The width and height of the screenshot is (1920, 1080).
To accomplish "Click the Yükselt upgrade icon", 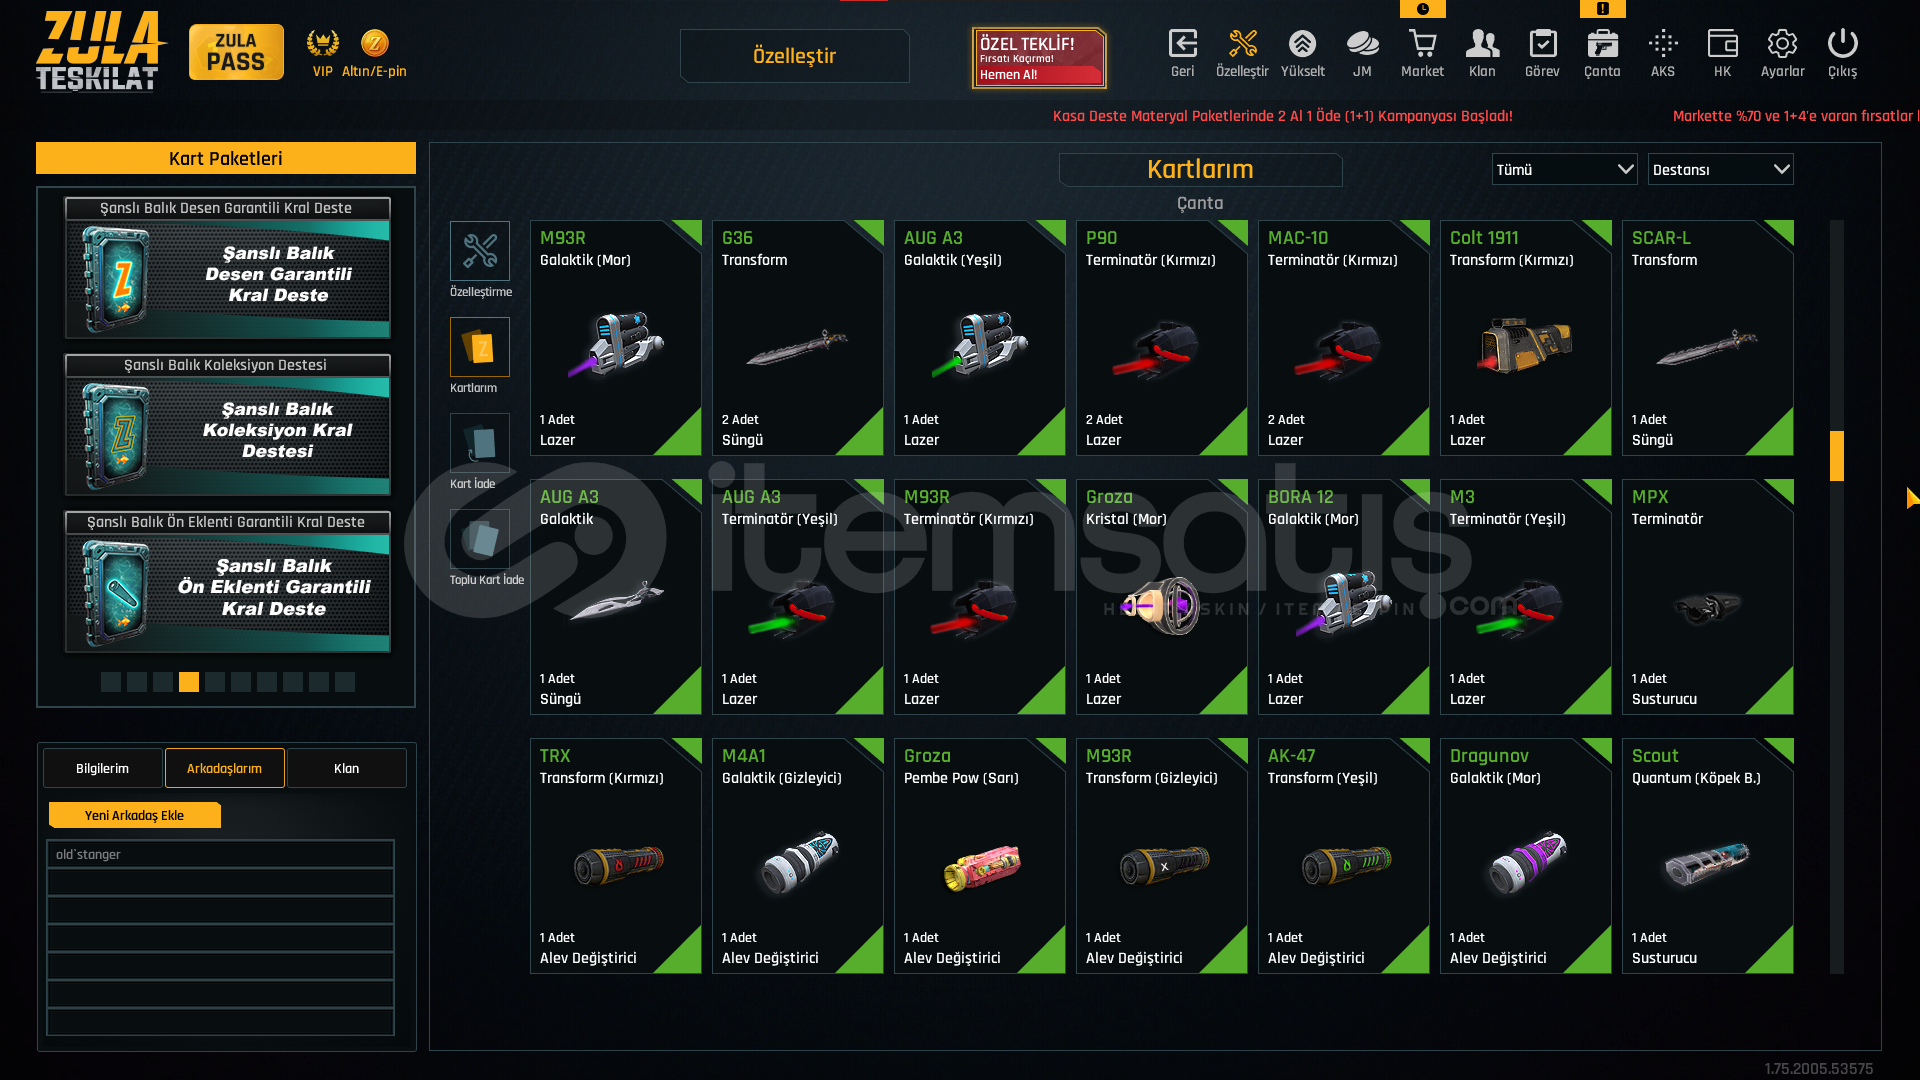I will click(x=1302, y=44).
